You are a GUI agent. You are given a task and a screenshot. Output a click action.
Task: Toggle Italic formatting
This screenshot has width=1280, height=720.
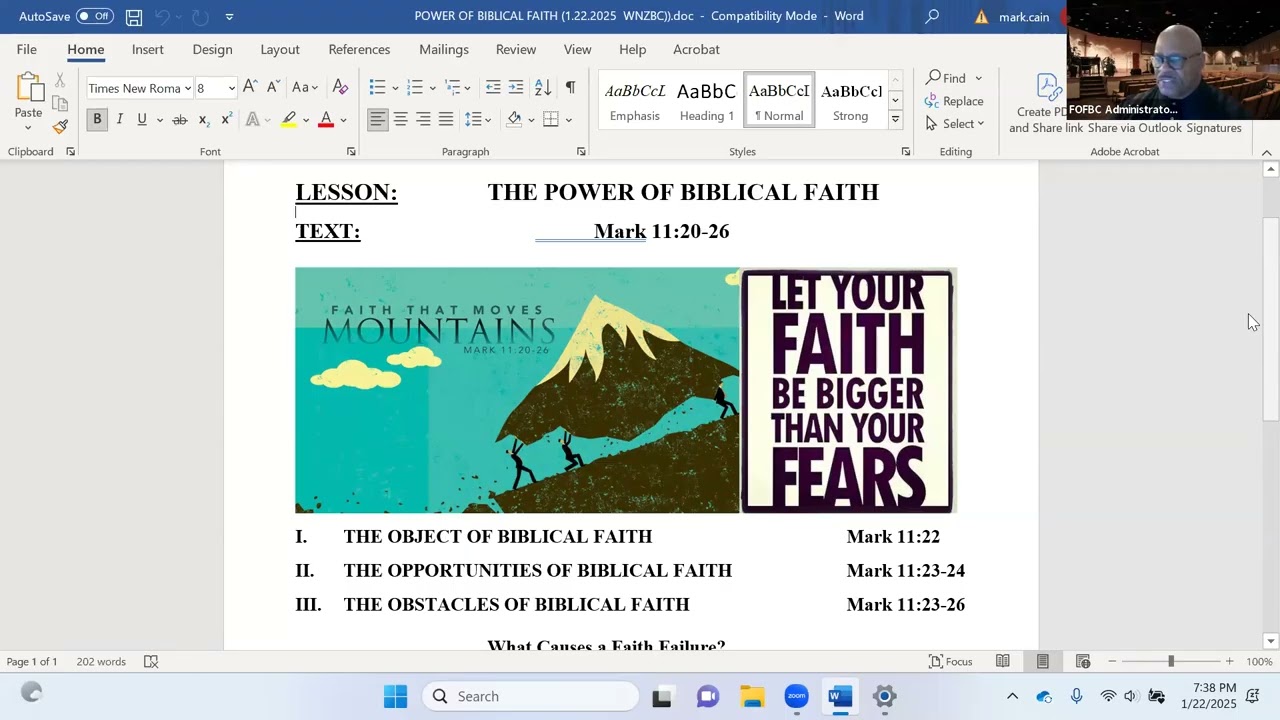(119, 120)
